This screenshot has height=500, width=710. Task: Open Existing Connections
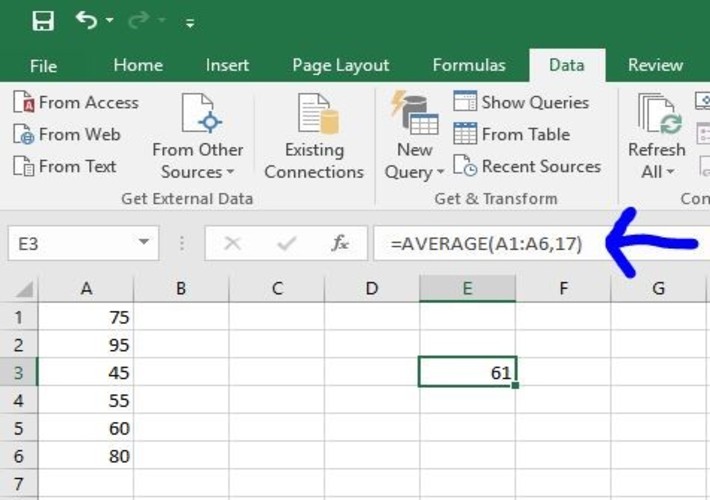coord(314,136)
